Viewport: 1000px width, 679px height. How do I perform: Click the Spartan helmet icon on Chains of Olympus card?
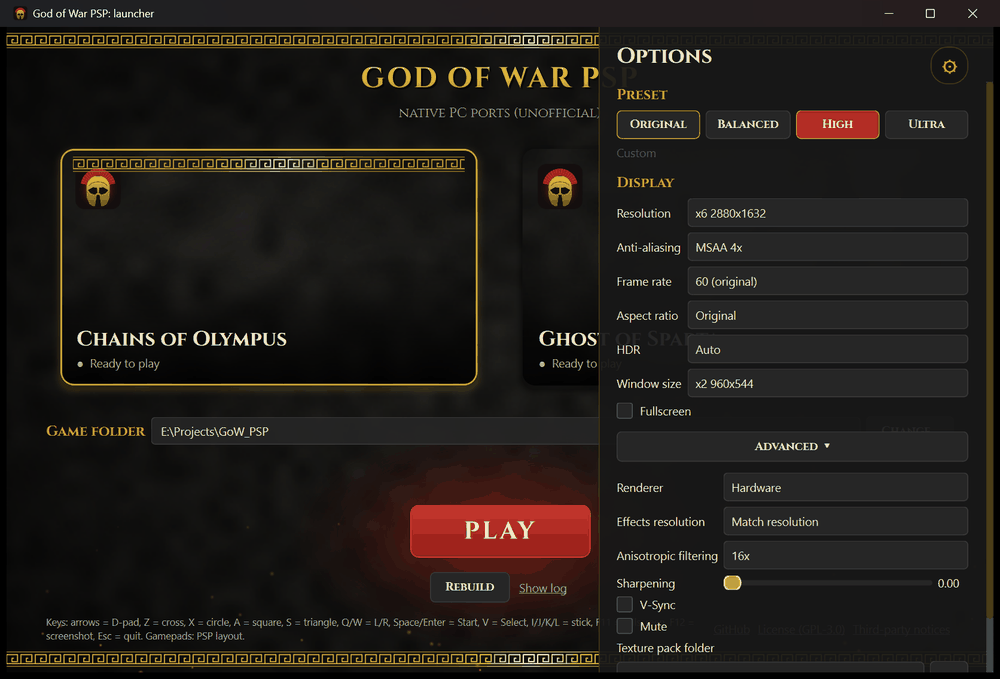point(98,189)
